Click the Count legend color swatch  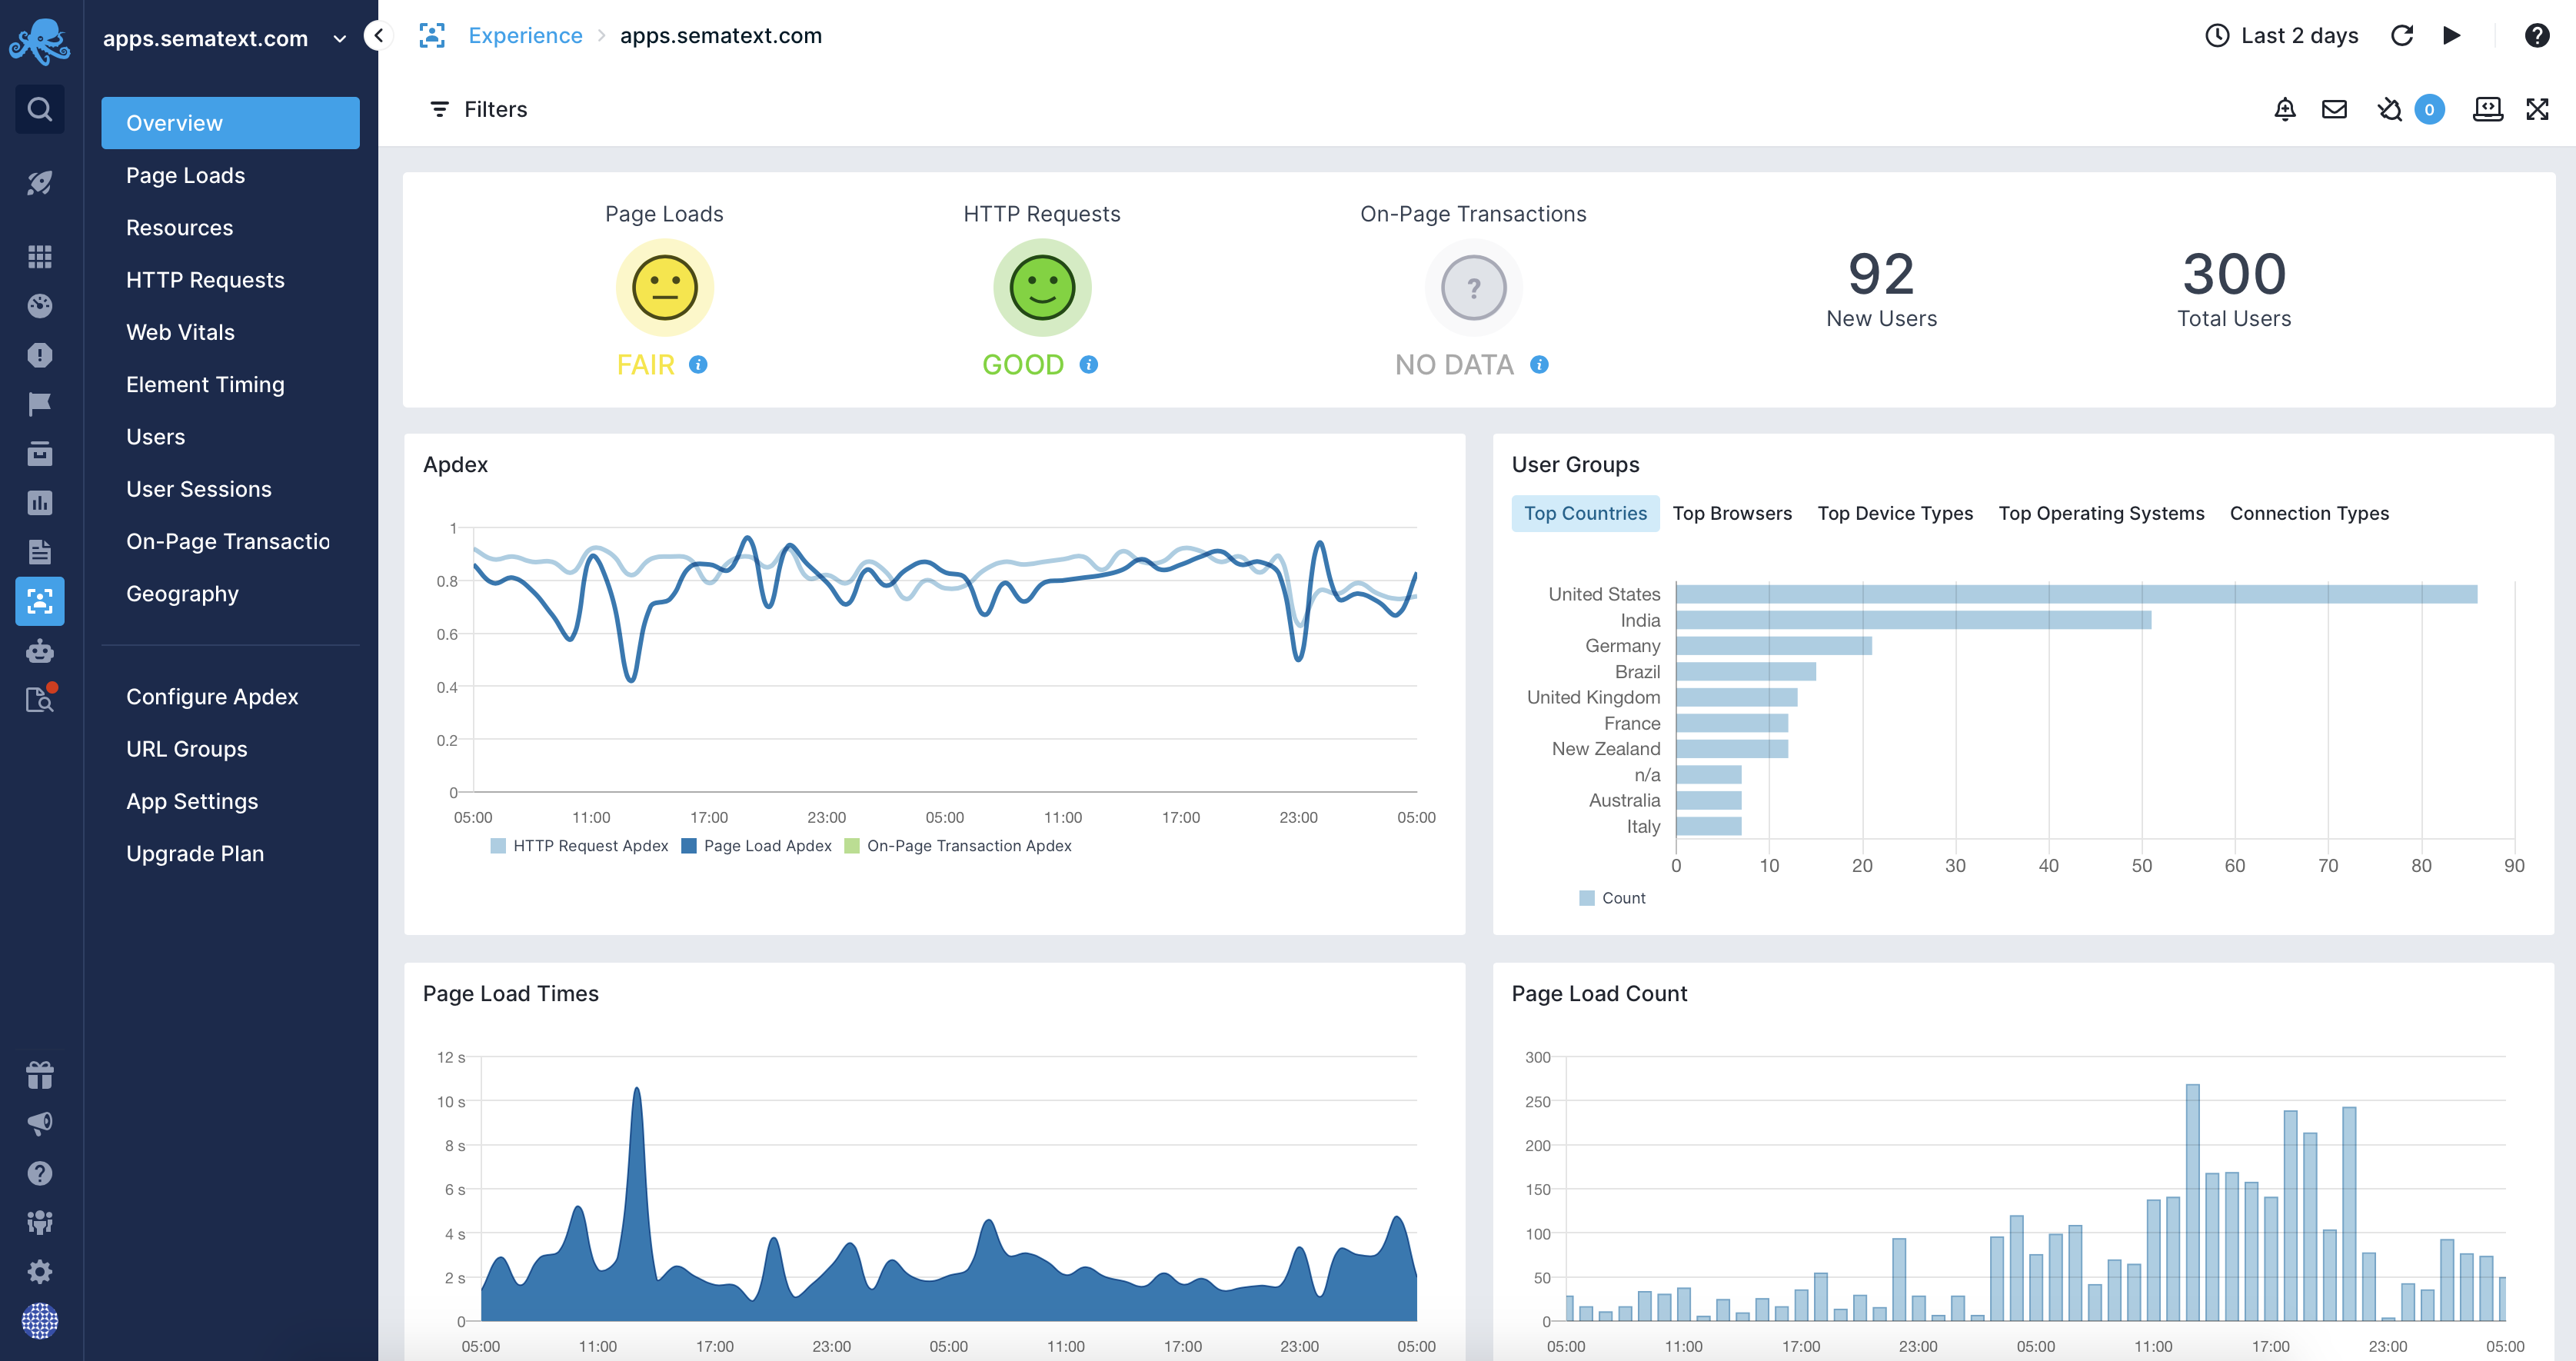1586,898
